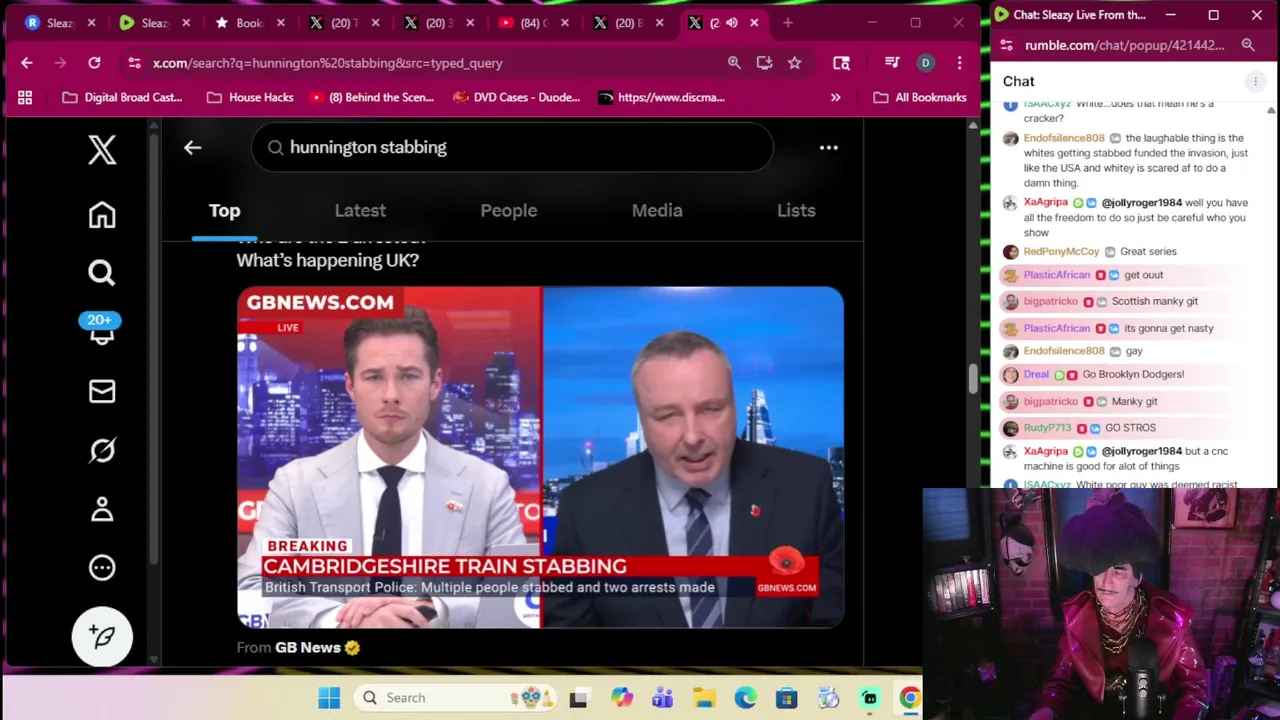This screenshot has height=720, width=1280.
Task: Switch to the Book starred browser tab
Action: (242, 22)
